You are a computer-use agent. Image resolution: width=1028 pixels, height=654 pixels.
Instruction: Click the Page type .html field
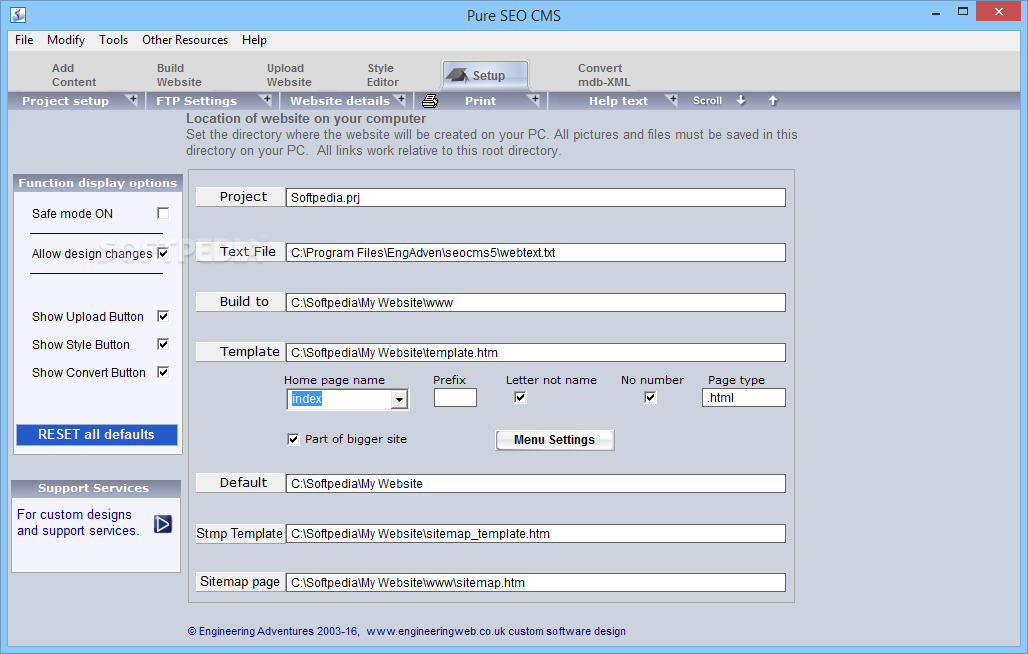743,398
